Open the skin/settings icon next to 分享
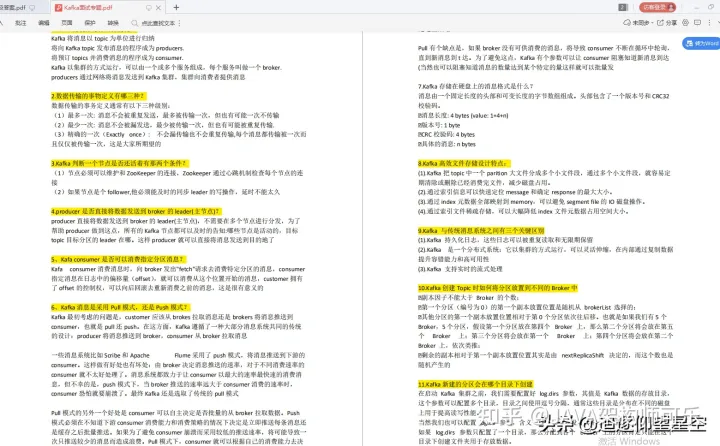Screen dimensions: 720x446 click(x=686, y=23)
